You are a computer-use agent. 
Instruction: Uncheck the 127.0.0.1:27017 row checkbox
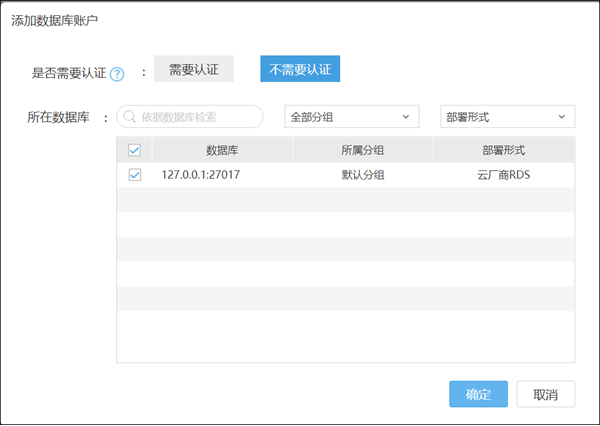135,175
